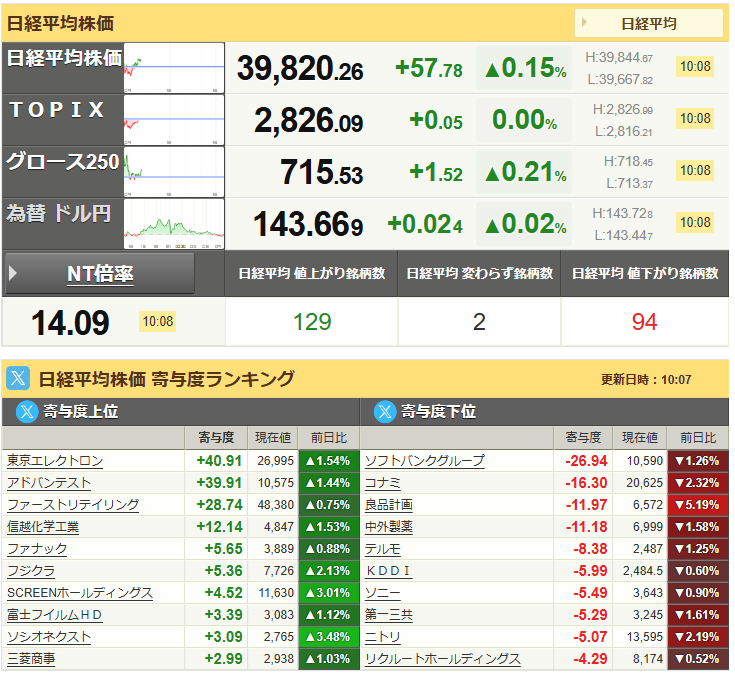Click the 更新日時：10:07 timestamp
735x678 pixels.
(x=646, y=379)
